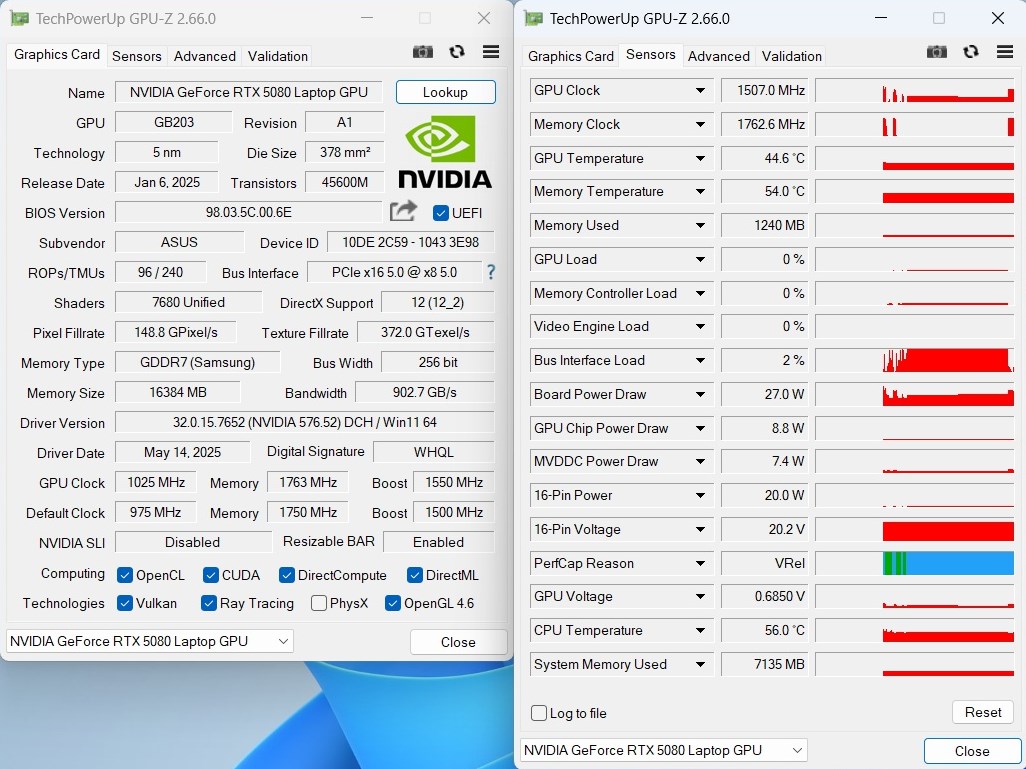The height and width of the screenshot is (769, 1026).
Task: Switch to Graphics Card tab in right window
Action: (x=571, y=56)
